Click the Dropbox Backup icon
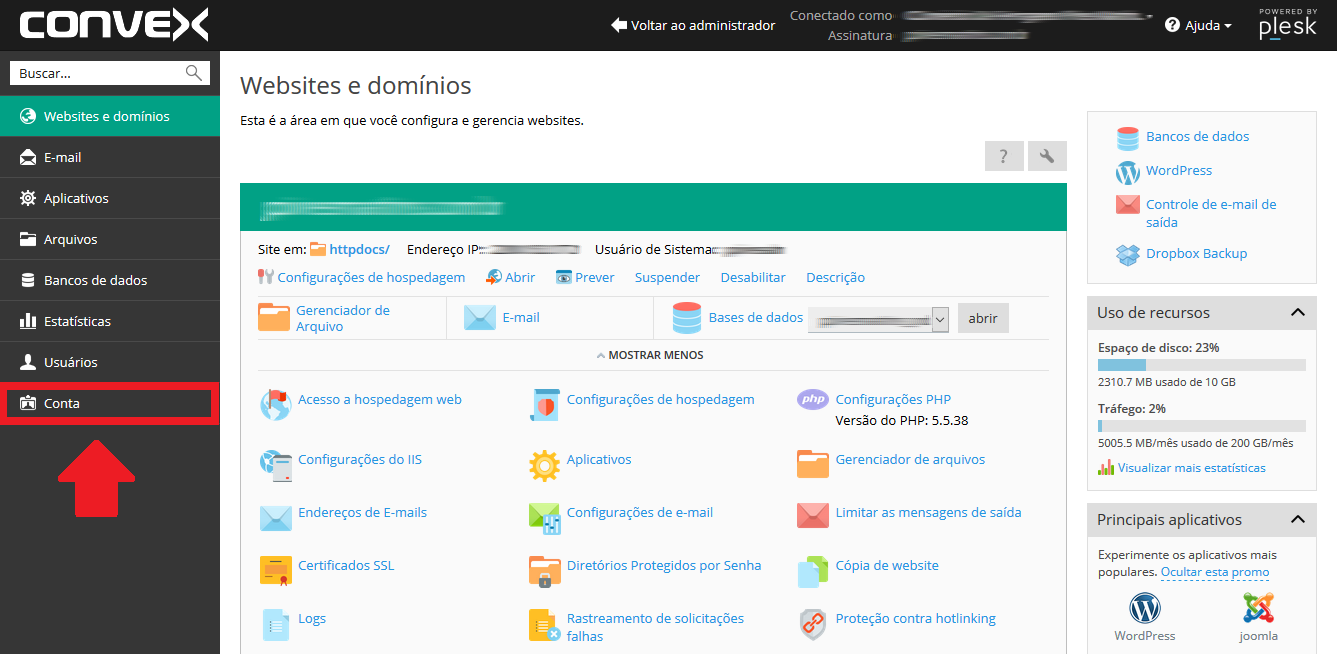Viewport: 1337px width, 654px height. [x=1128, y=254]
